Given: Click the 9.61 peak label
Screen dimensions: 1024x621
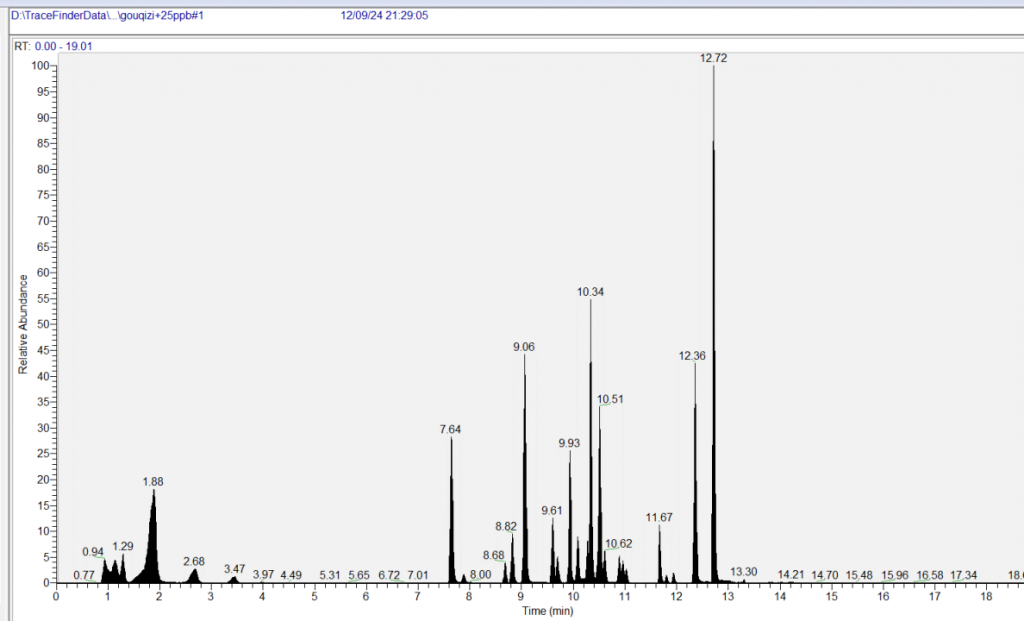Looking at the screenshot, I should tap(552, 511).
